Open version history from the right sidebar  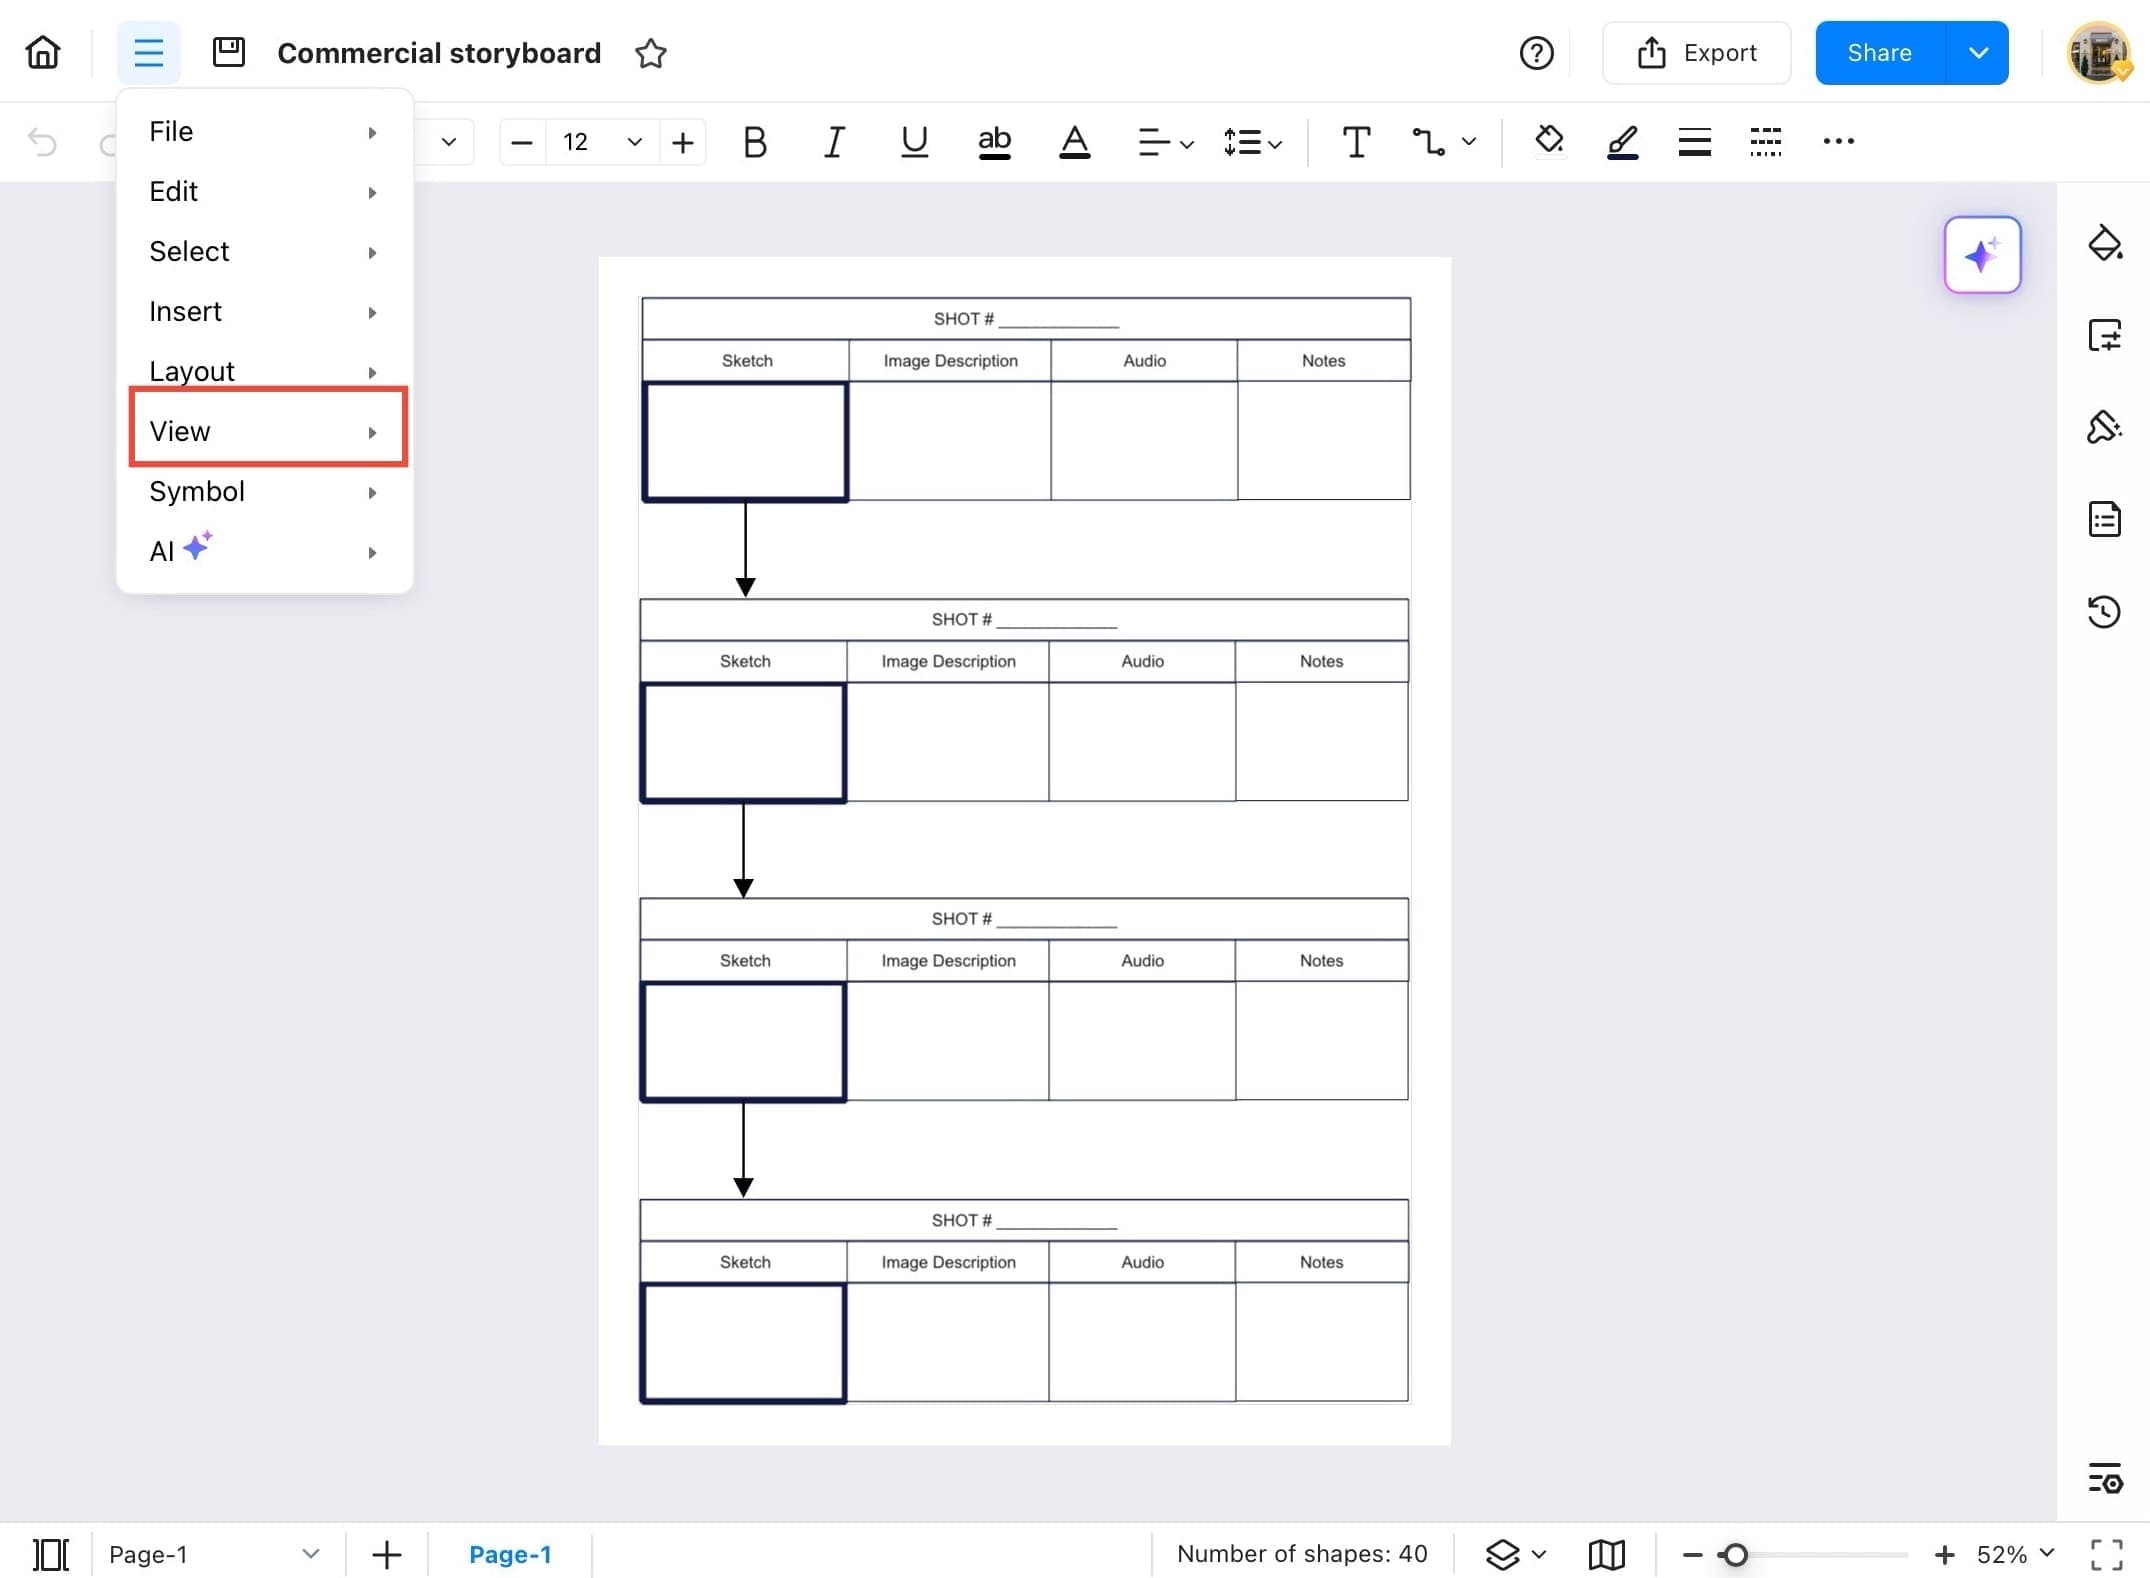coord(2106,611)
